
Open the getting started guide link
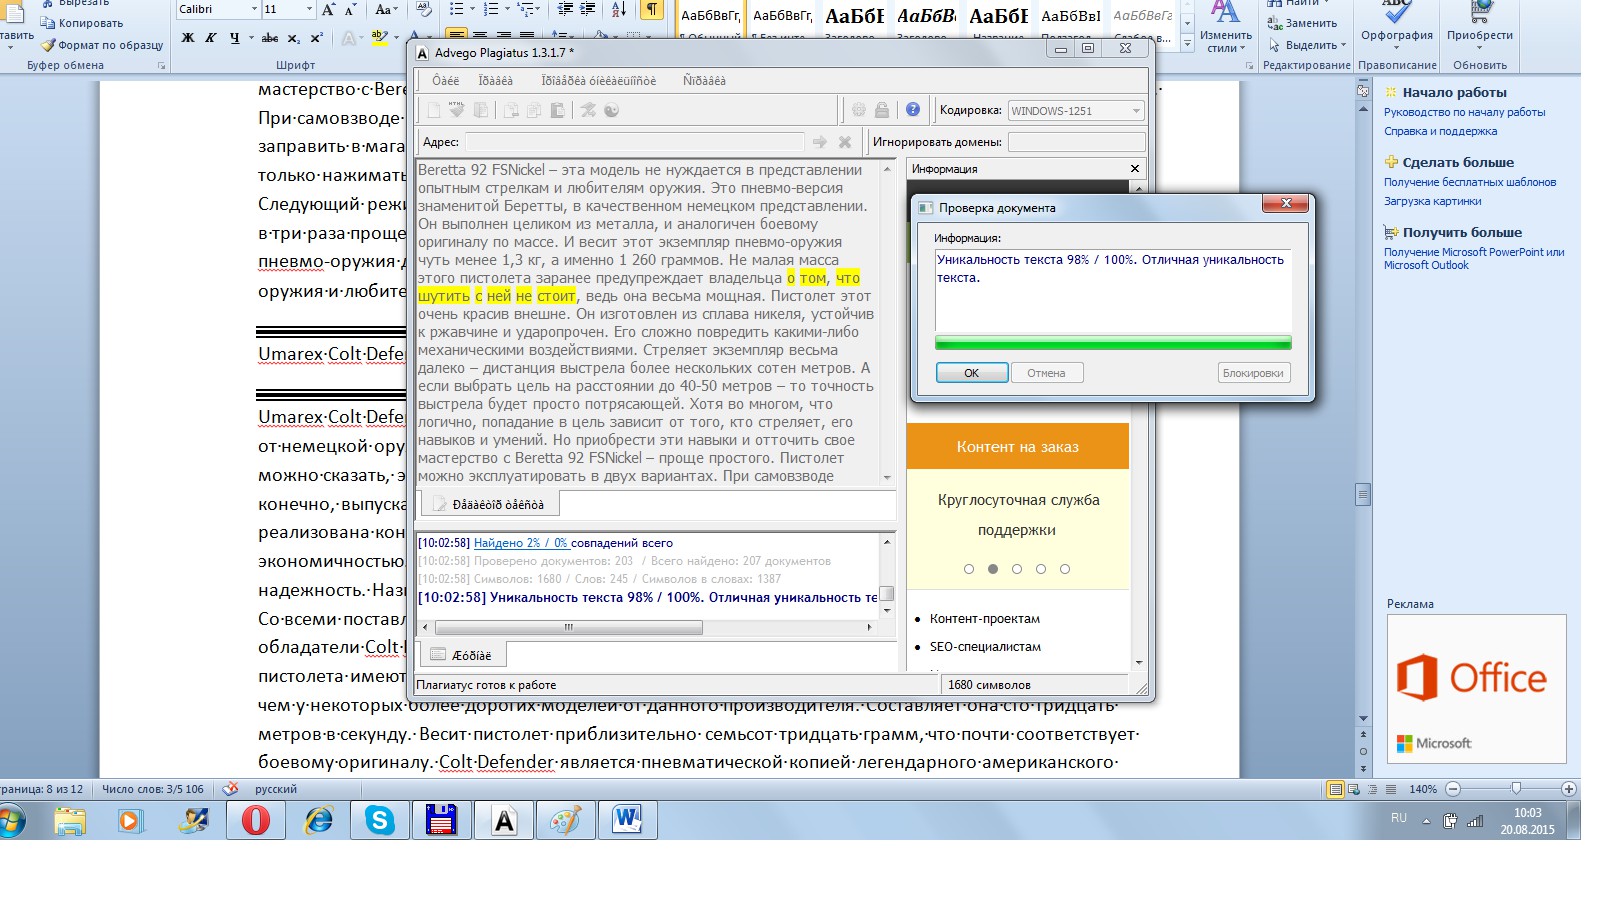[1464, 112]
